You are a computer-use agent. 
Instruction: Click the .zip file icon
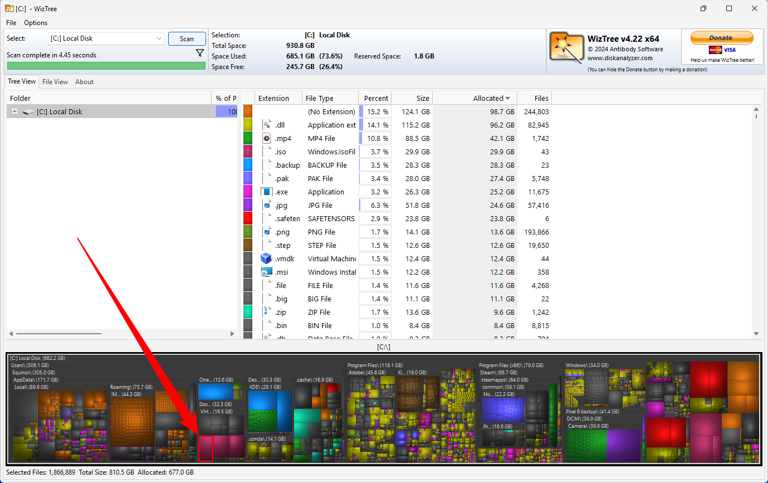267,312
